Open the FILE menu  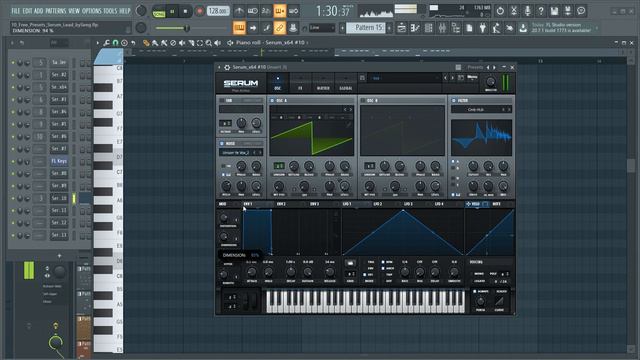point(16,11)
